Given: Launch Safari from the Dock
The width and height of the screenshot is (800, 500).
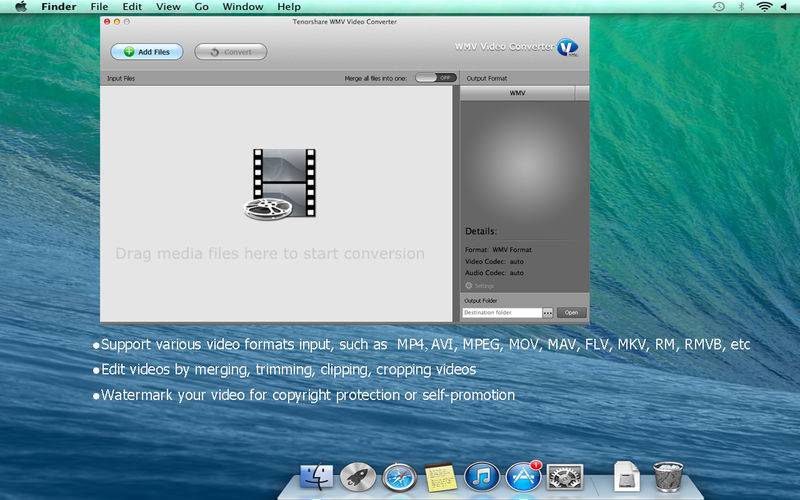Looking at the screenshot, I should point(399,478).
